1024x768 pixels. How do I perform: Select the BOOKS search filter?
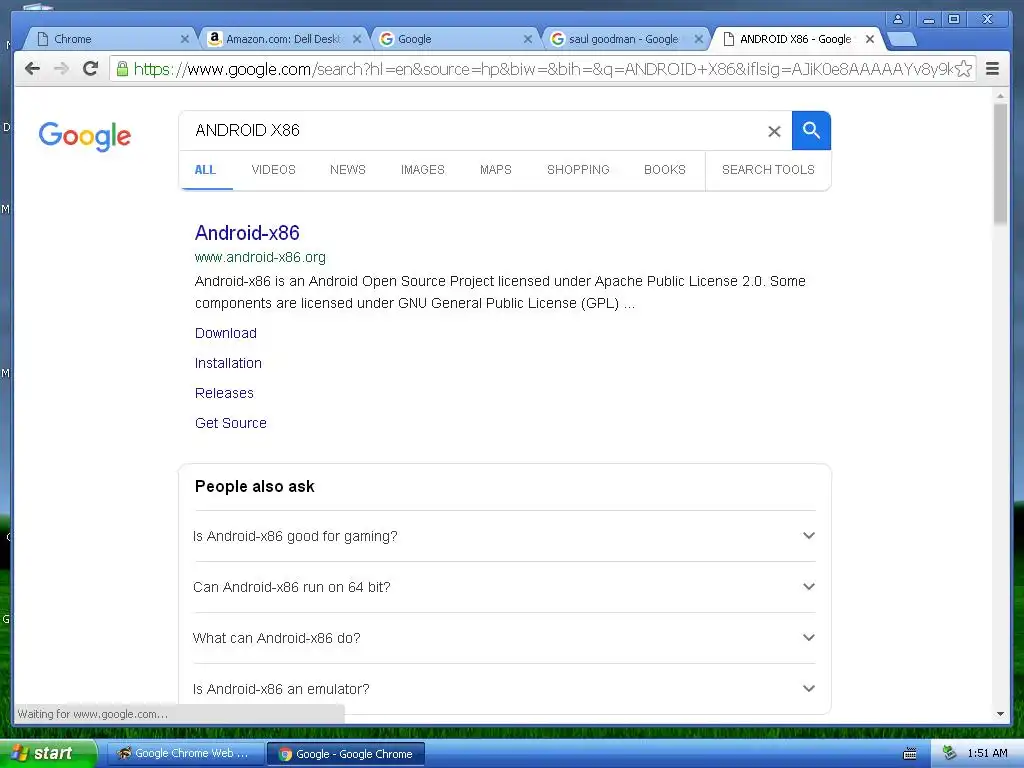(665, 170)
